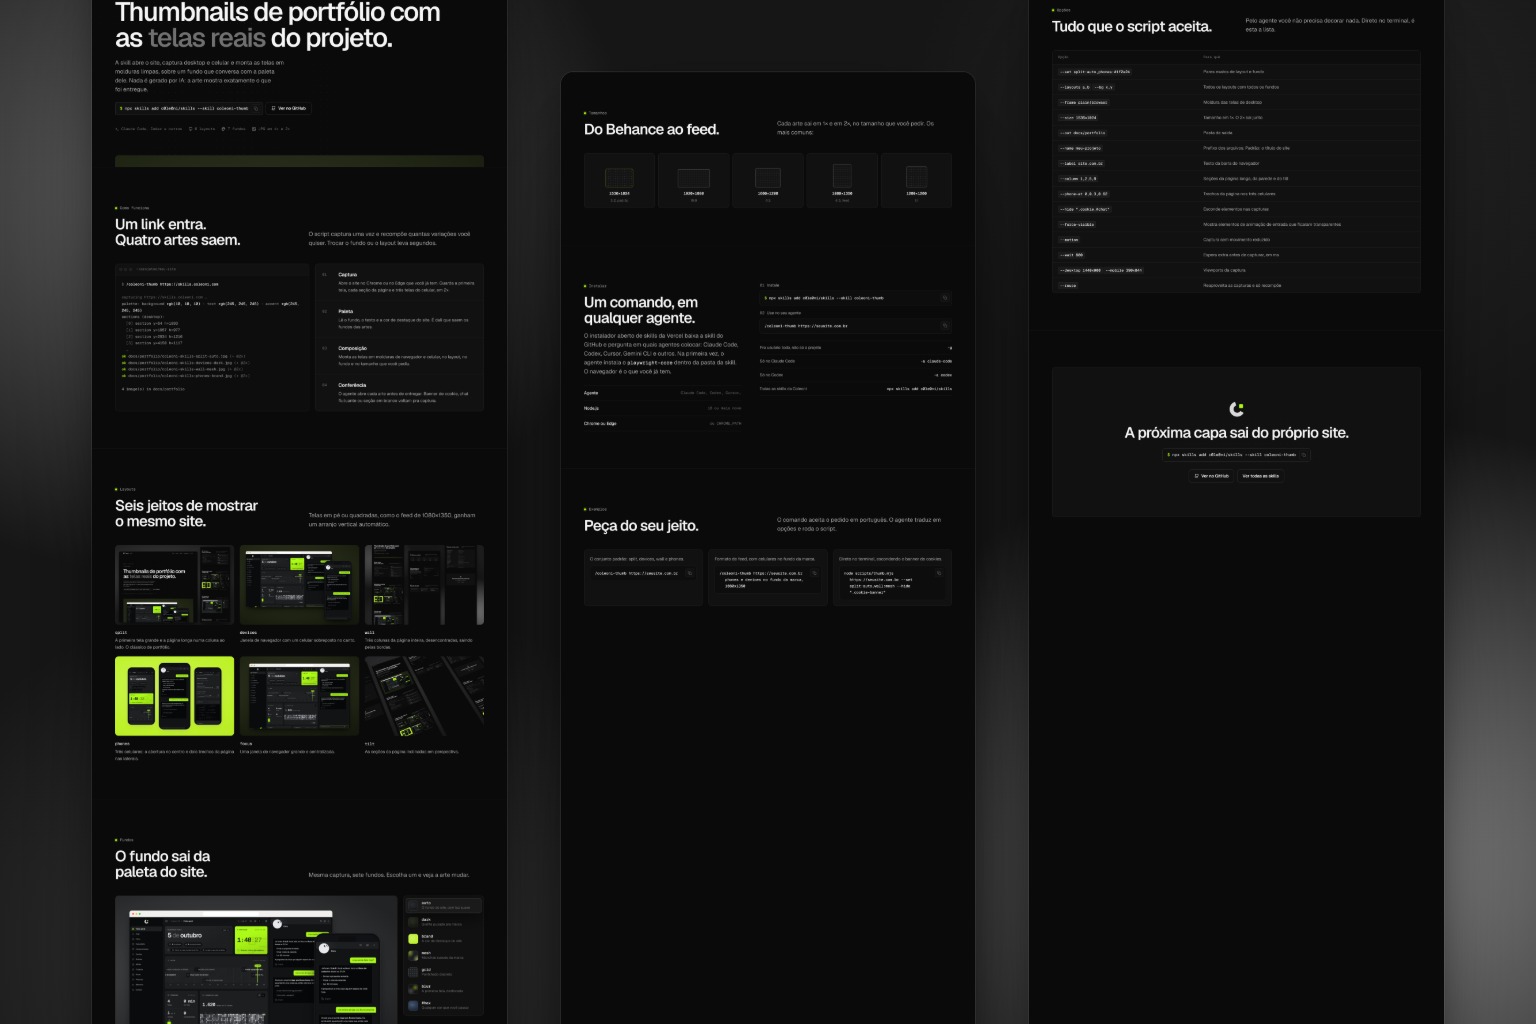The image size is (1536, 1024).
Task: Click the 'Tudo que o script aceita.' heading
Action: tap(1131, 26)
